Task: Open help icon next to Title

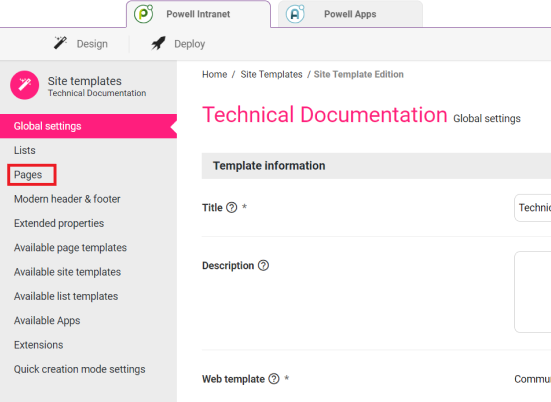Action: pos(232,208)
